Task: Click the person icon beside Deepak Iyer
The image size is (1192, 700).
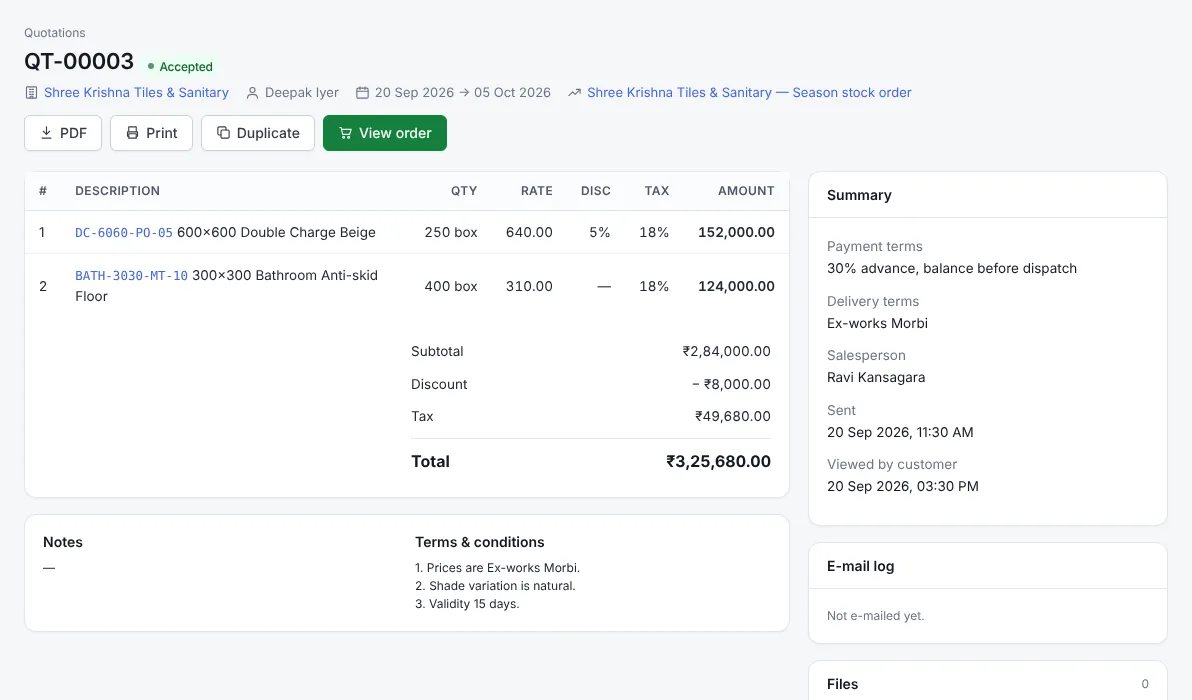Action: click(x=252, y=93)
